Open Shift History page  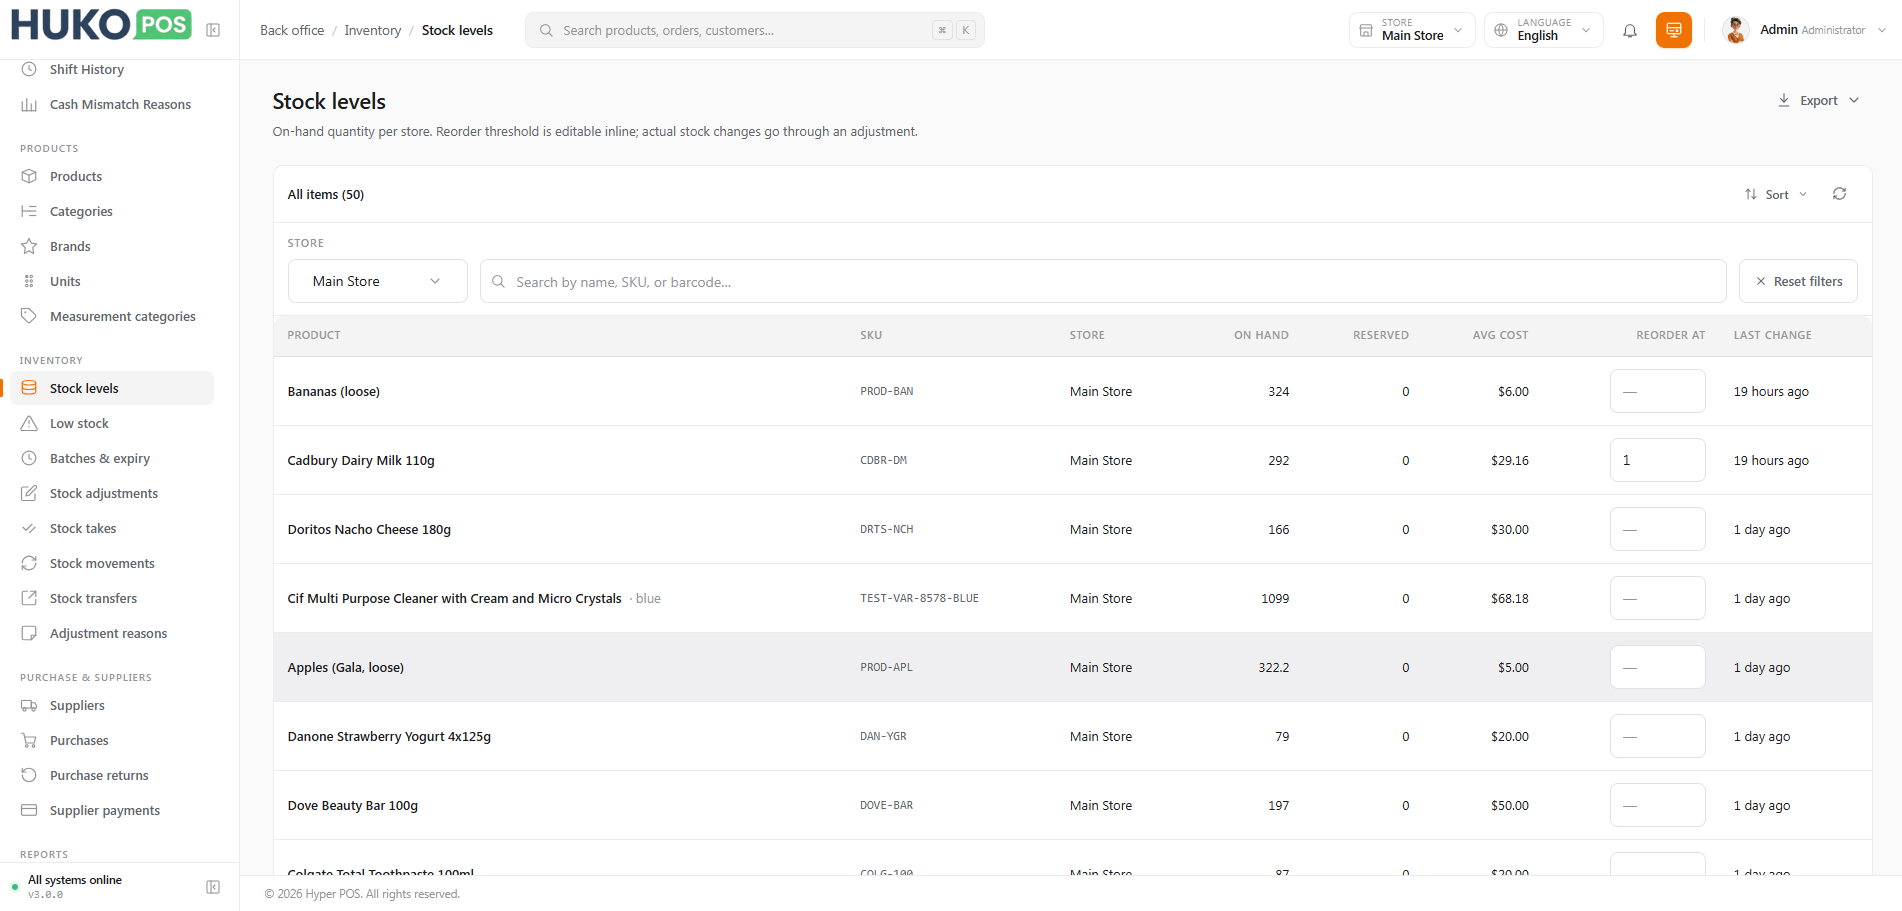(87, 69)
